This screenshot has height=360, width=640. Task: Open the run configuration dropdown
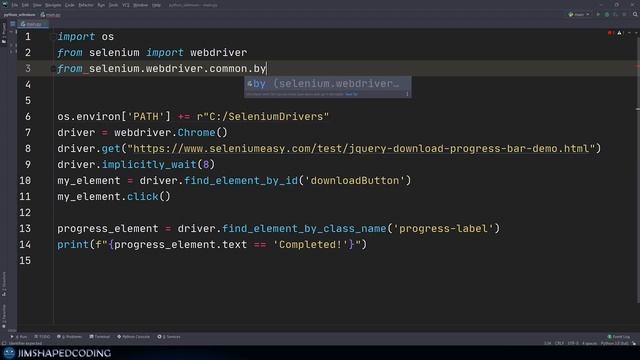[x=579, y=15]
